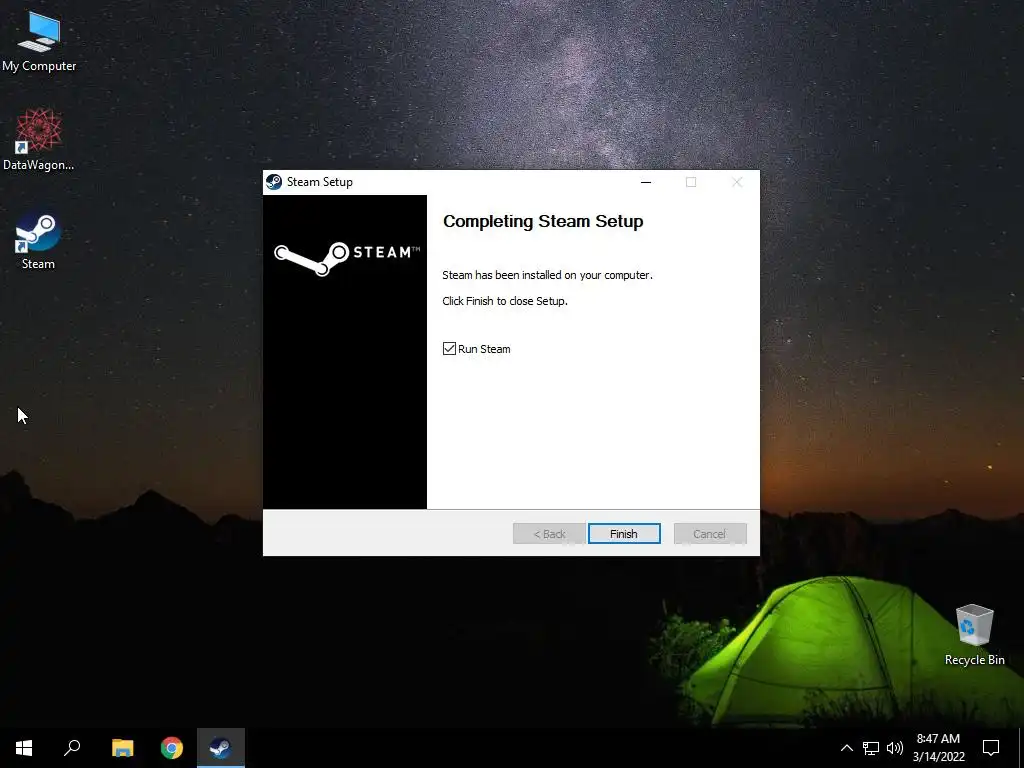Open the network status tray icon
Viewport: 1024px width, 768px height.
(871, 748)
